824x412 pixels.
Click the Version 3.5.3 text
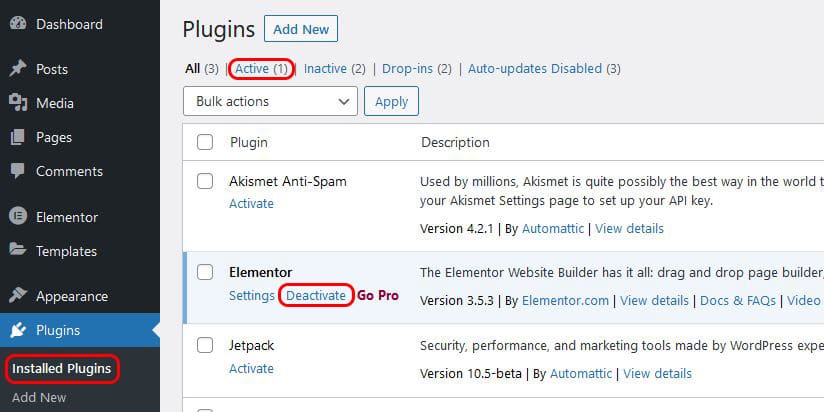[x=457, y=301]
